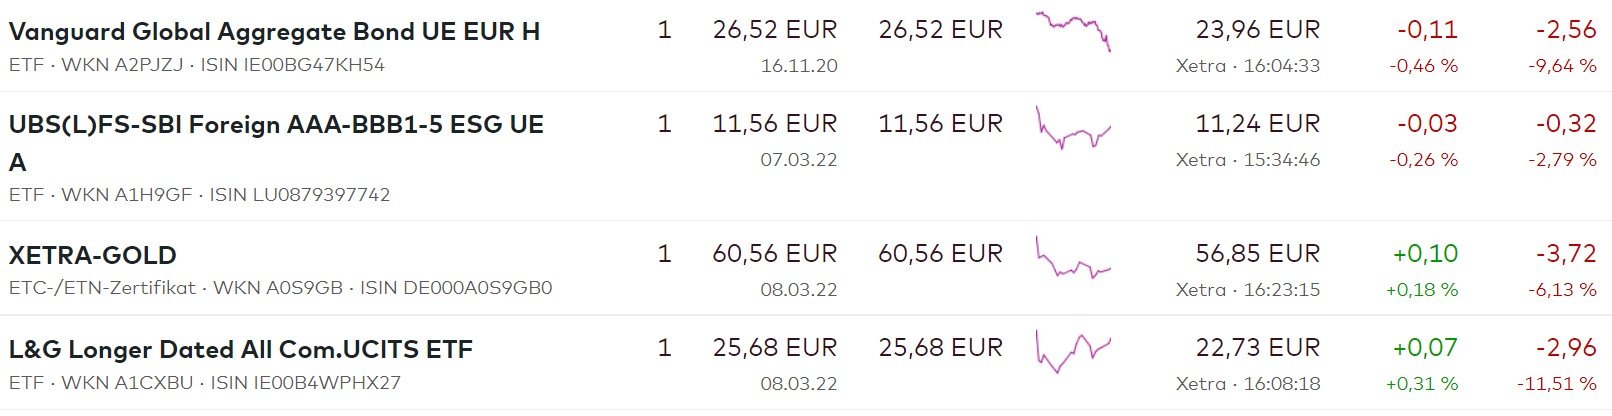The width and height of the screenshot is (1612, 416).
Task: Click the +0,31 % daily change
Action: coord(1421,384)
